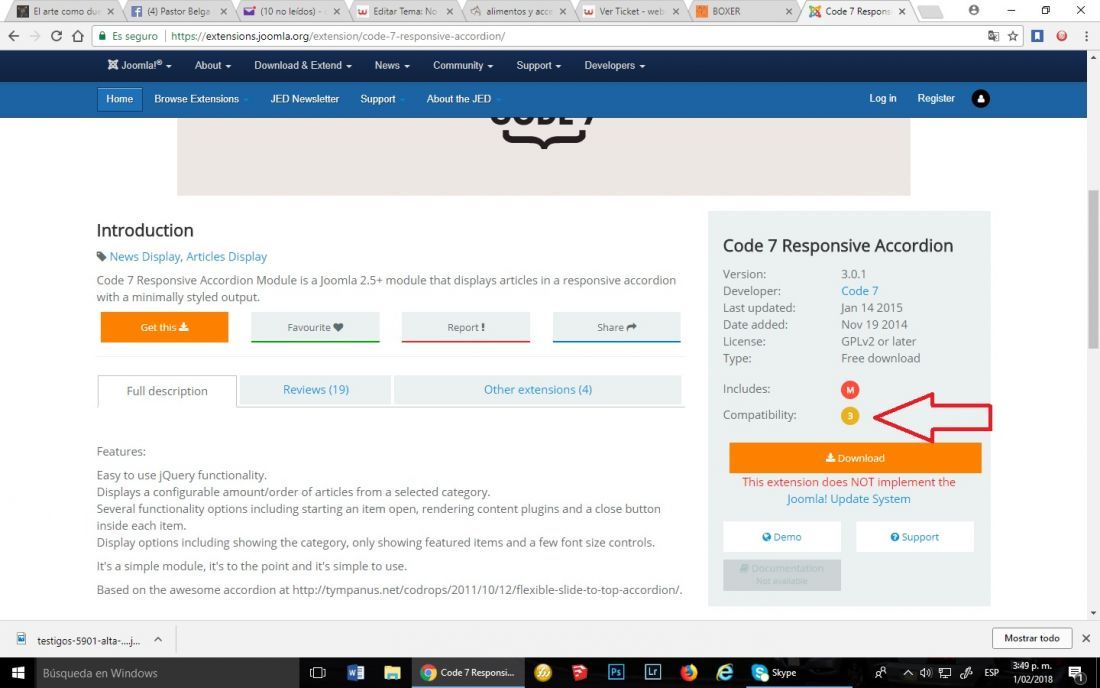
Task: Open Task View icon on taskbar
Action: pyautogui.click(x=318, y=673)
